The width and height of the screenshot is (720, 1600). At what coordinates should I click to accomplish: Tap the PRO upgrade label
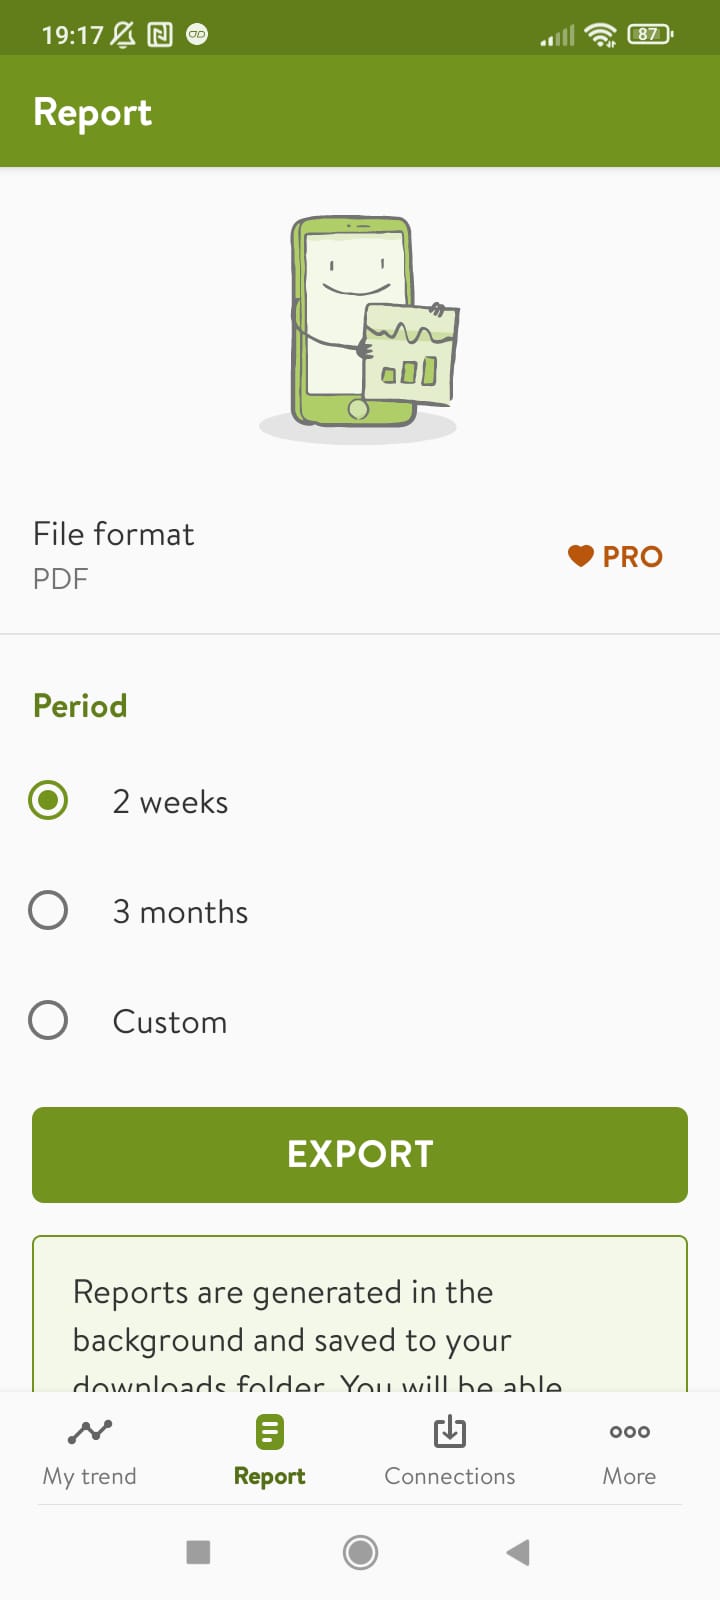(x=632, y=557)
